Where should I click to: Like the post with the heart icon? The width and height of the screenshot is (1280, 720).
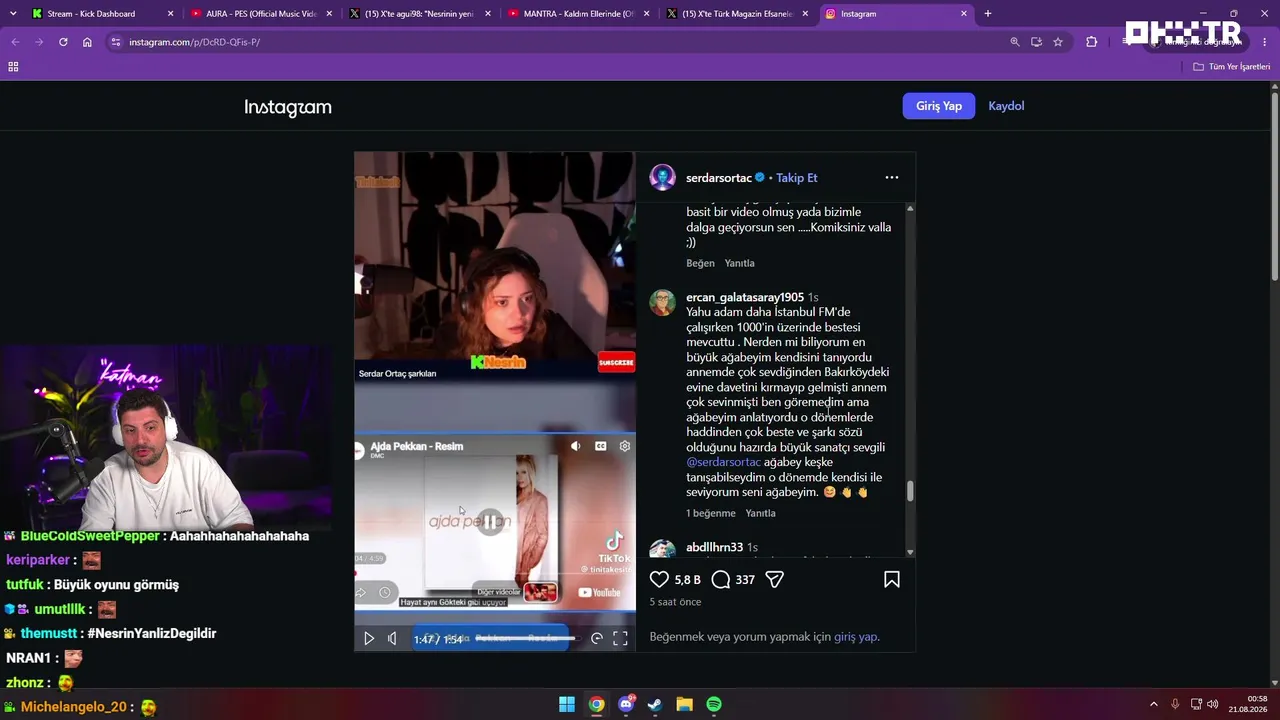click(x=659, y=579)
